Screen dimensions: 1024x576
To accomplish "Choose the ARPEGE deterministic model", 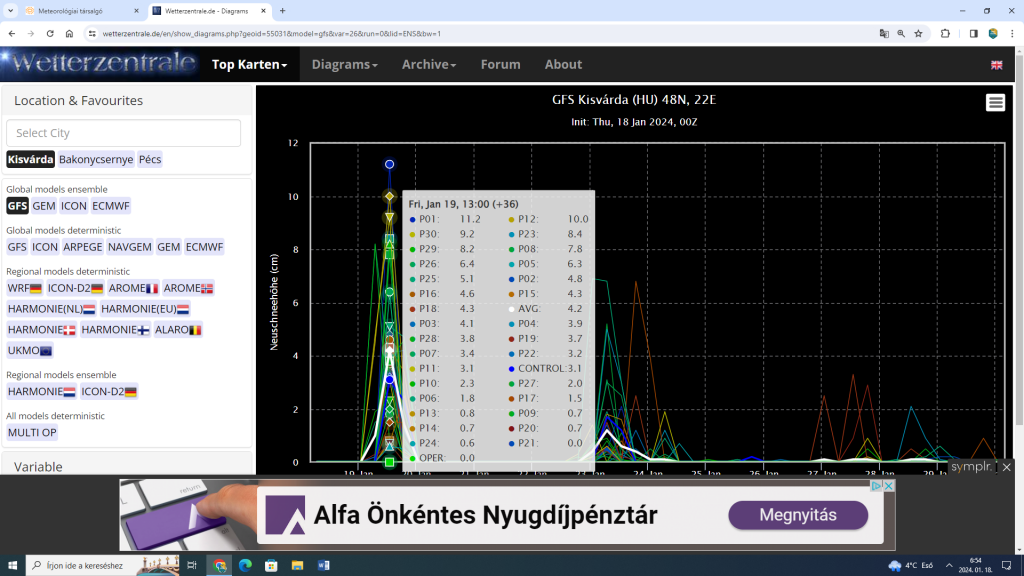I will tap(82, 247).
